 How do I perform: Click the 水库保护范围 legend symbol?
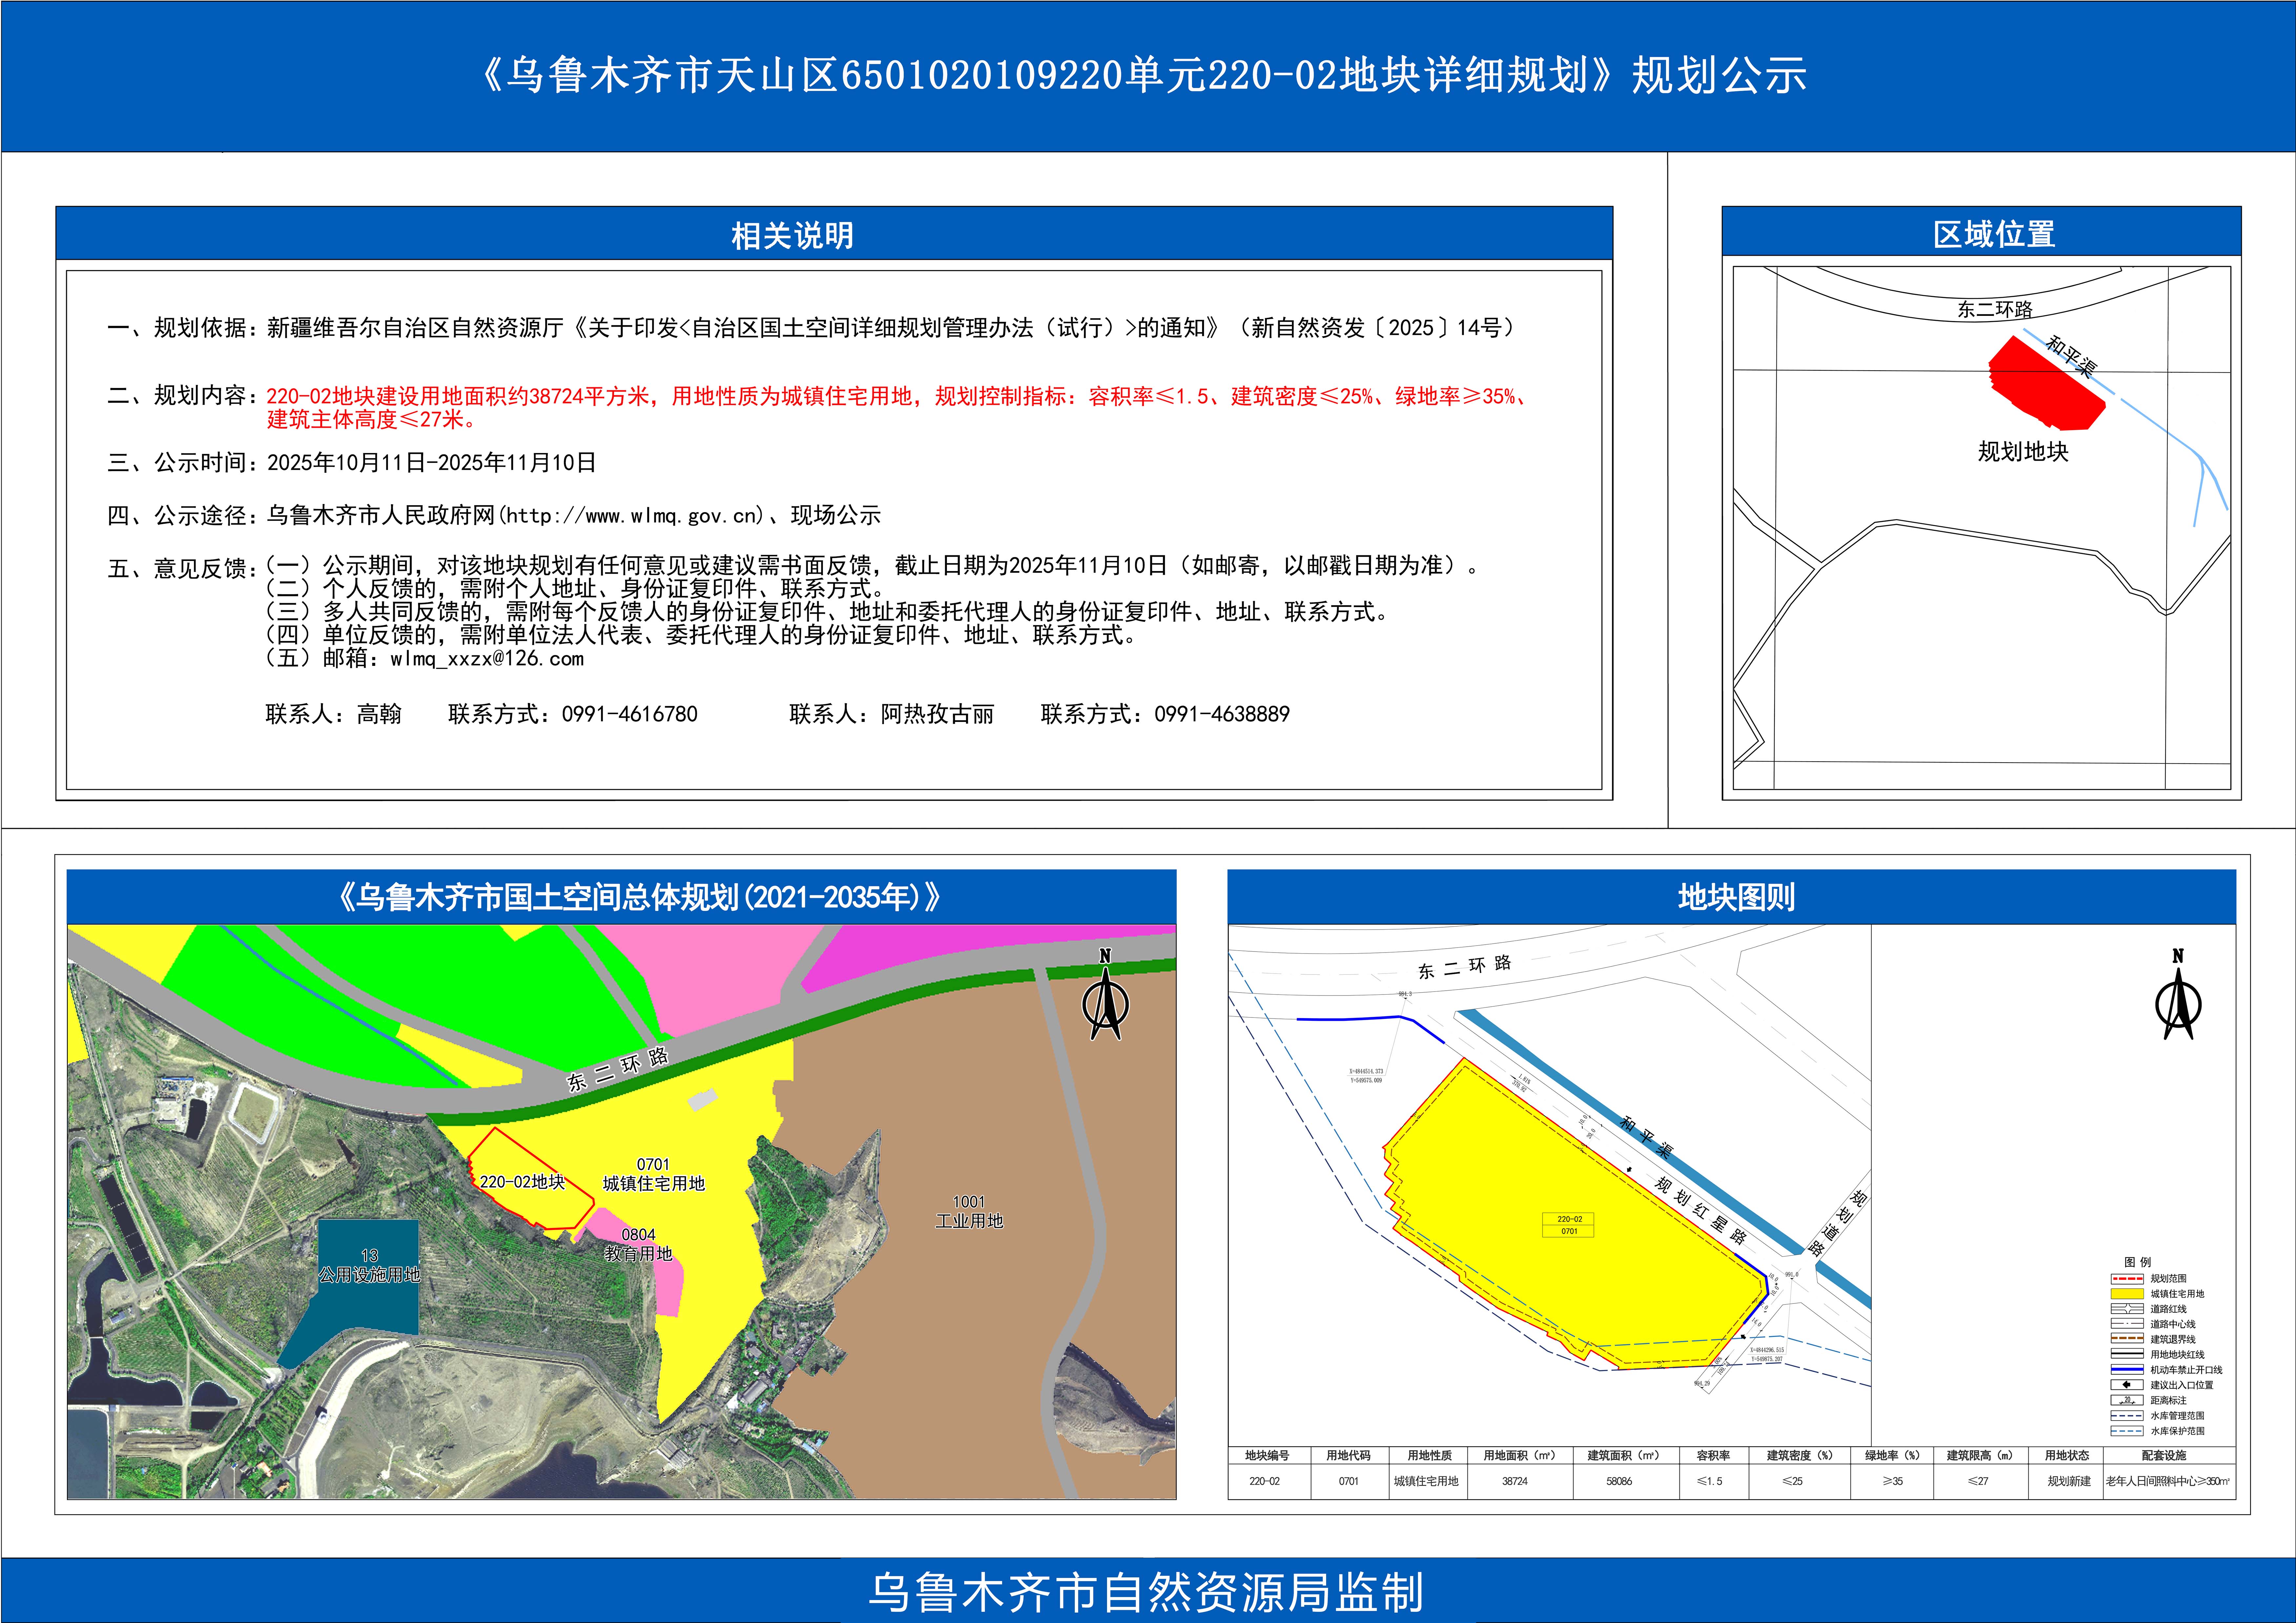click(2127, 1431)
